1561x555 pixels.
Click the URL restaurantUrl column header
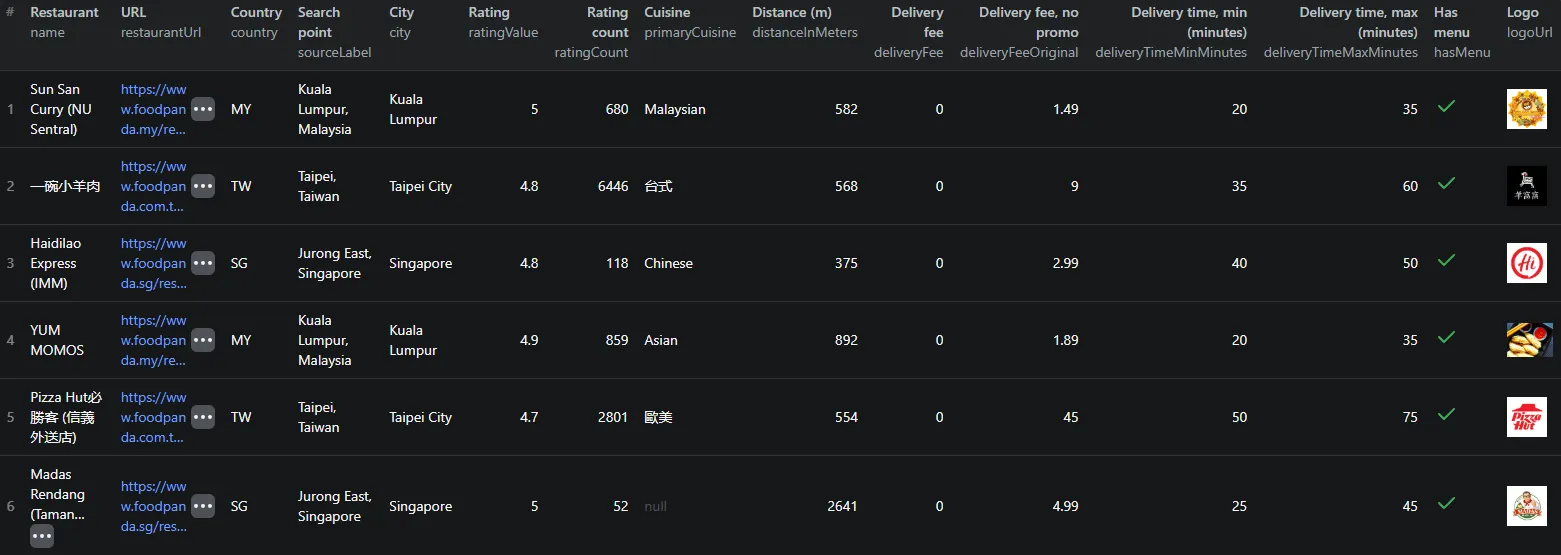pyautogui.click(x=161, y=22)
